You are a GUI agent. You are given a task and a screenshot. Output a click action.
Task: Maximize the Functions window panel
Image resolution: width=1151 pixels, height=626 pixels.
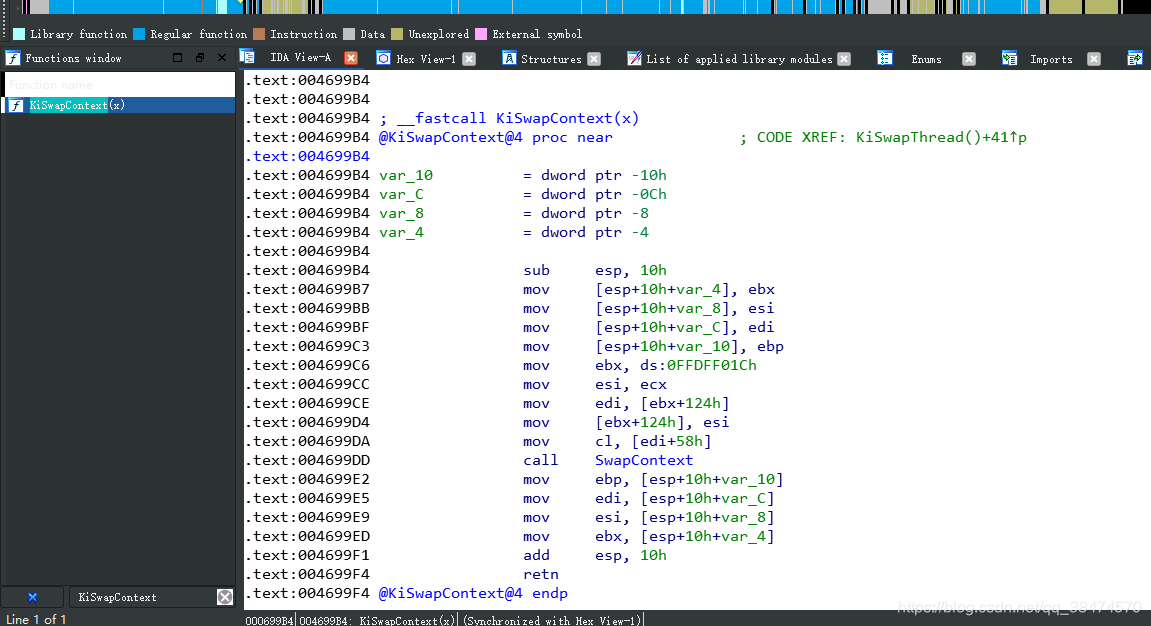tap(177, 57)
